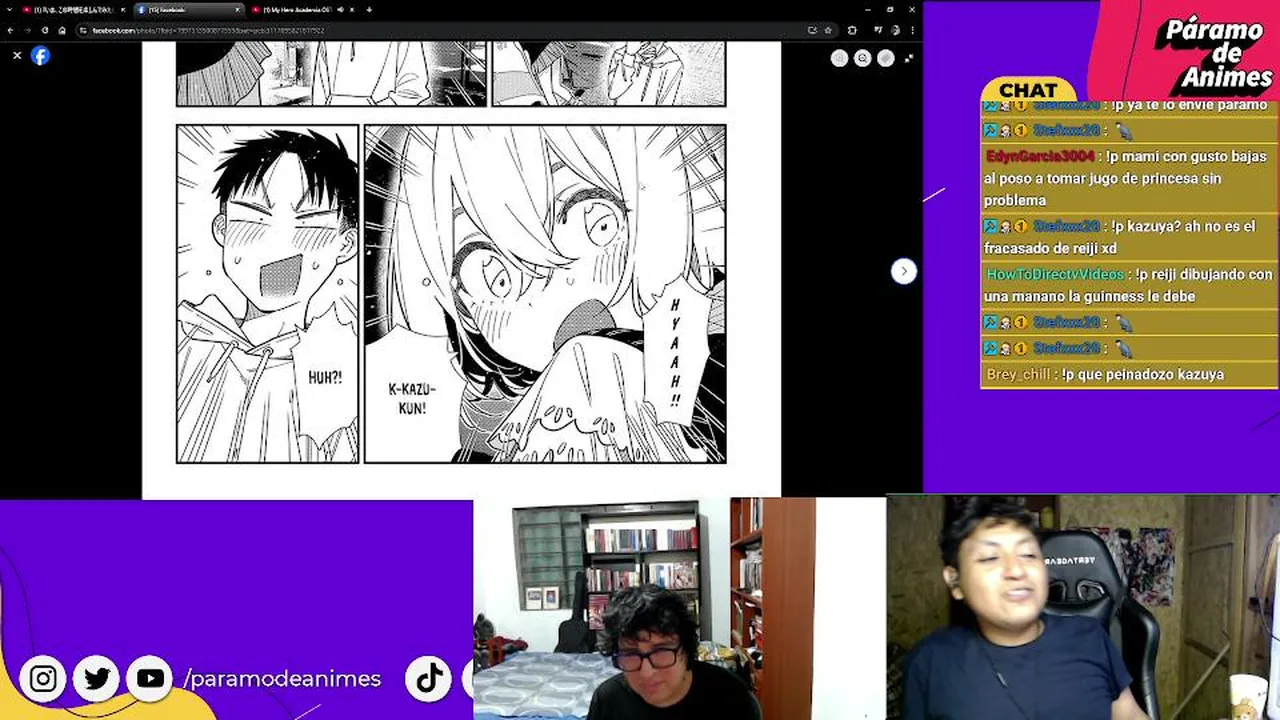The width and height of the screenshot is (1280, 720).
Task: Reload the current browser page
Action: click(45, 30)
